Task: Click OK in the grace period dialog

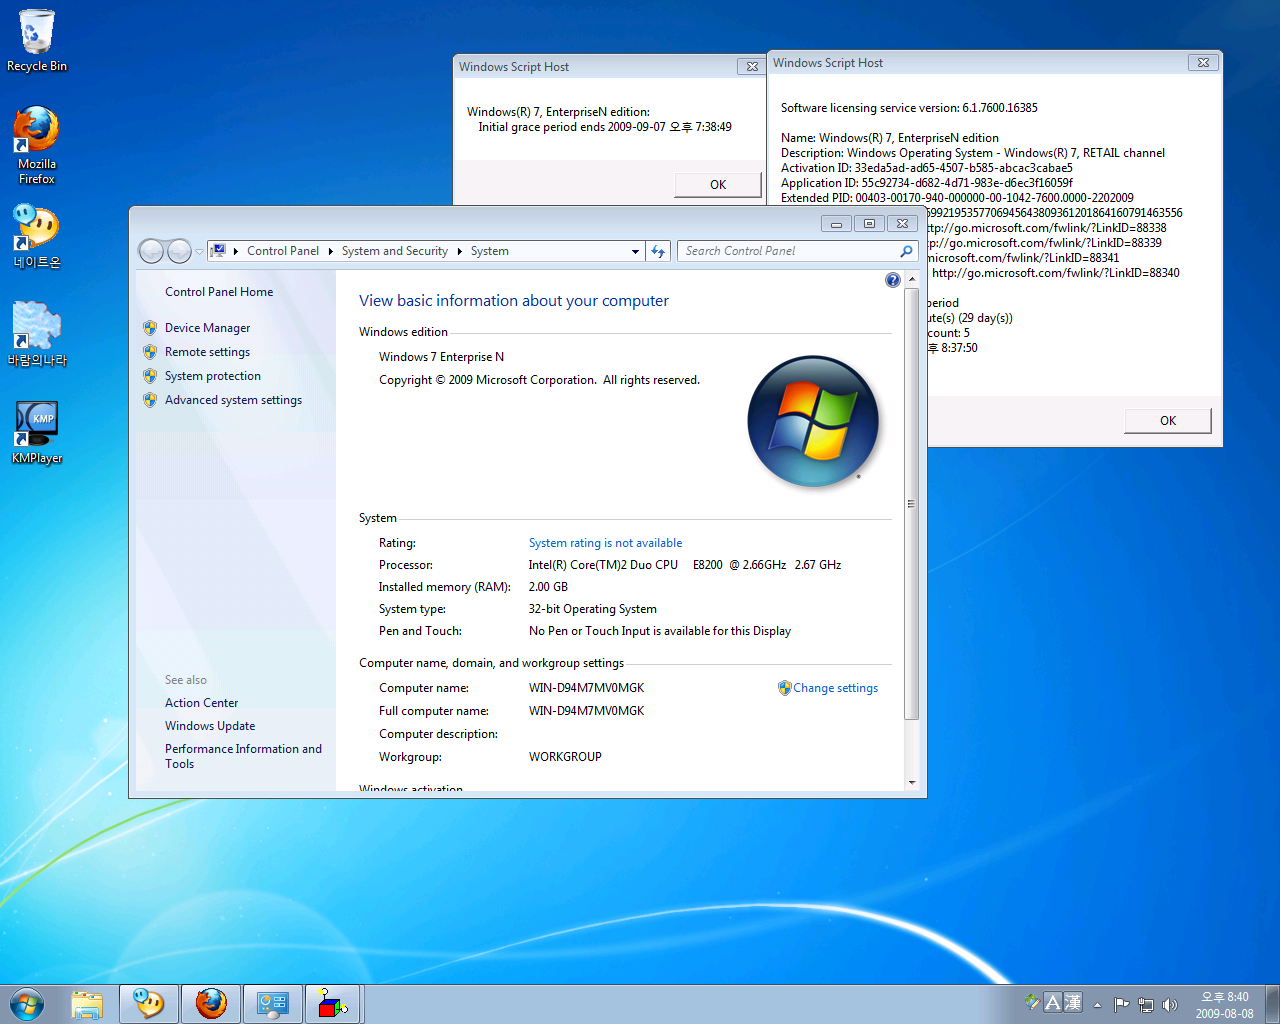Action: pyautogui.click(x=718, y=185)
